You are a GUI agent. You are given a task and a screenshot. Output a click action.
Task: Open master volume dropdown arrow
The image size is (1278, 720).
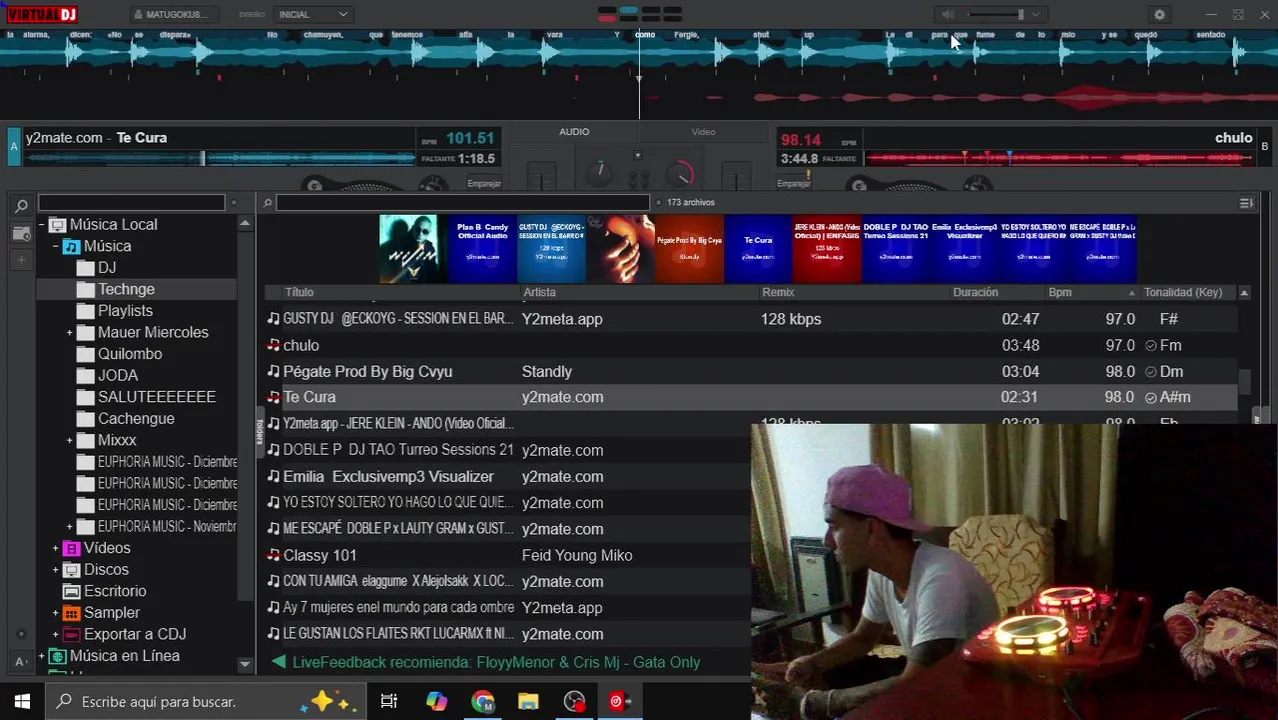coord(1036,14)
